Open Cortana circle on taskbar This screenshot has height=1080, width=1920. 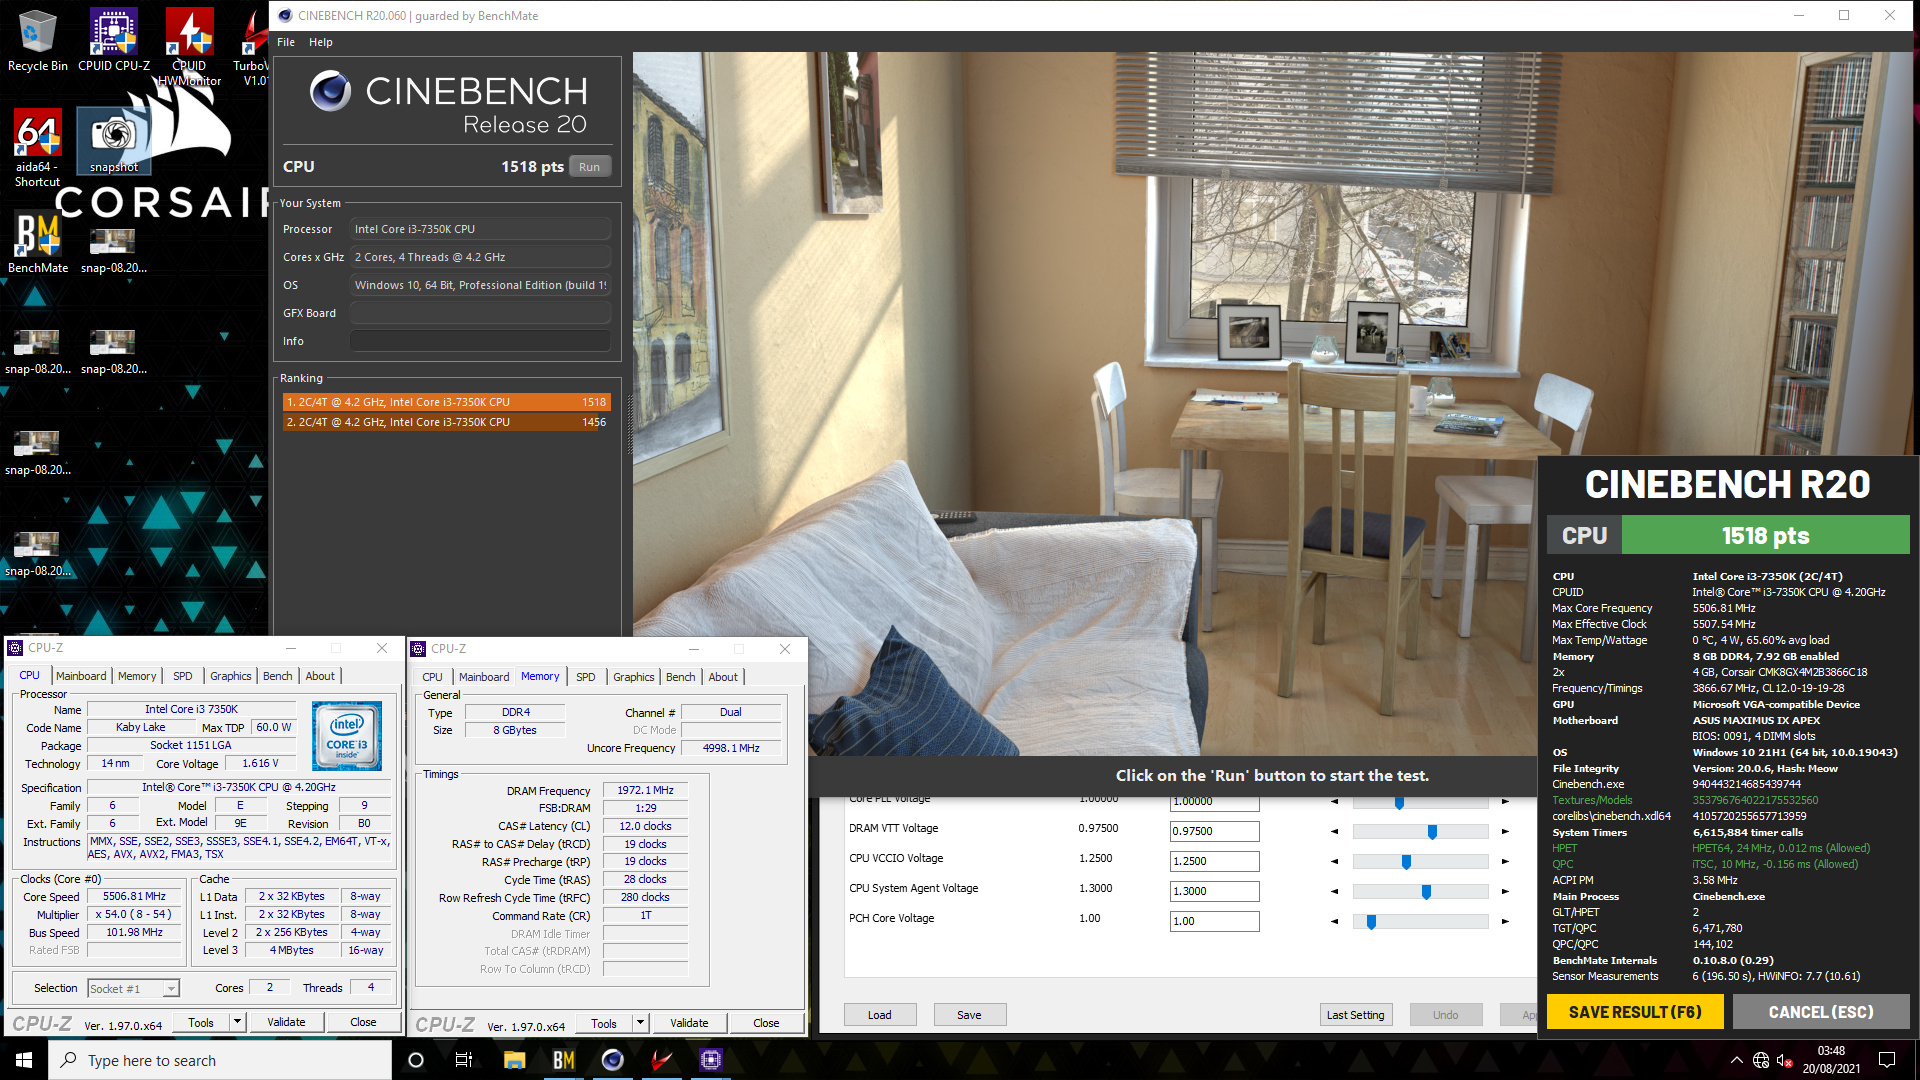click(x=416, y=1060)
